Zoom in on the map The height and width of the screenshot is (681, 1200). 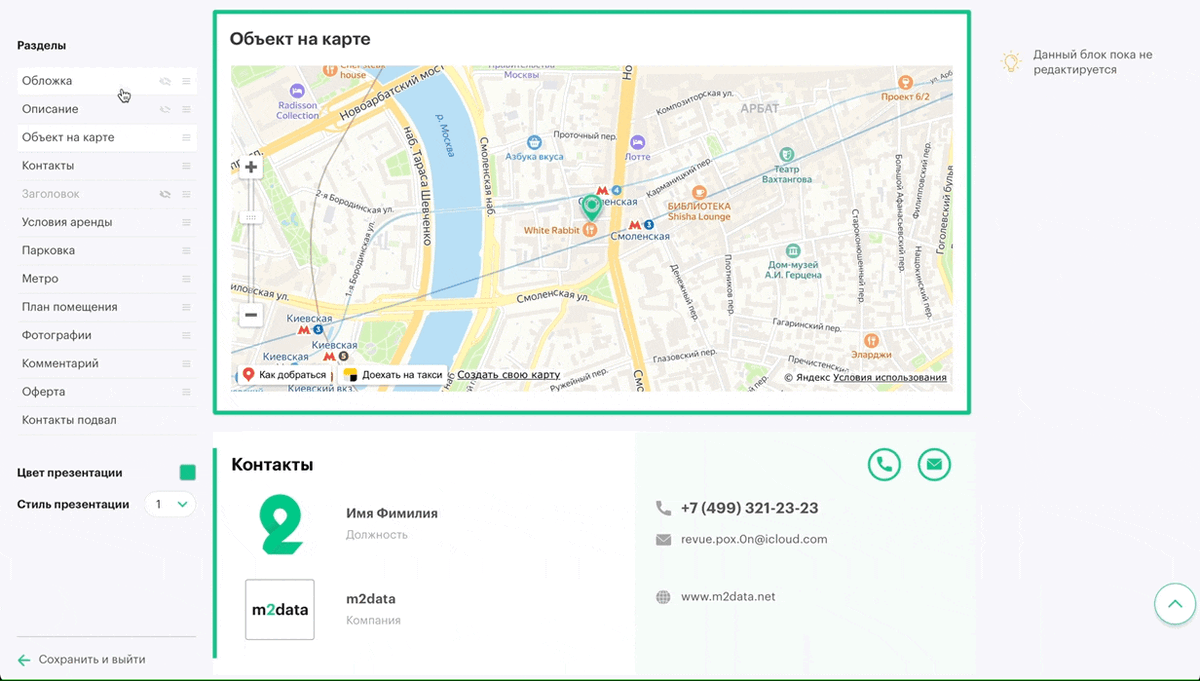(250, 166)
